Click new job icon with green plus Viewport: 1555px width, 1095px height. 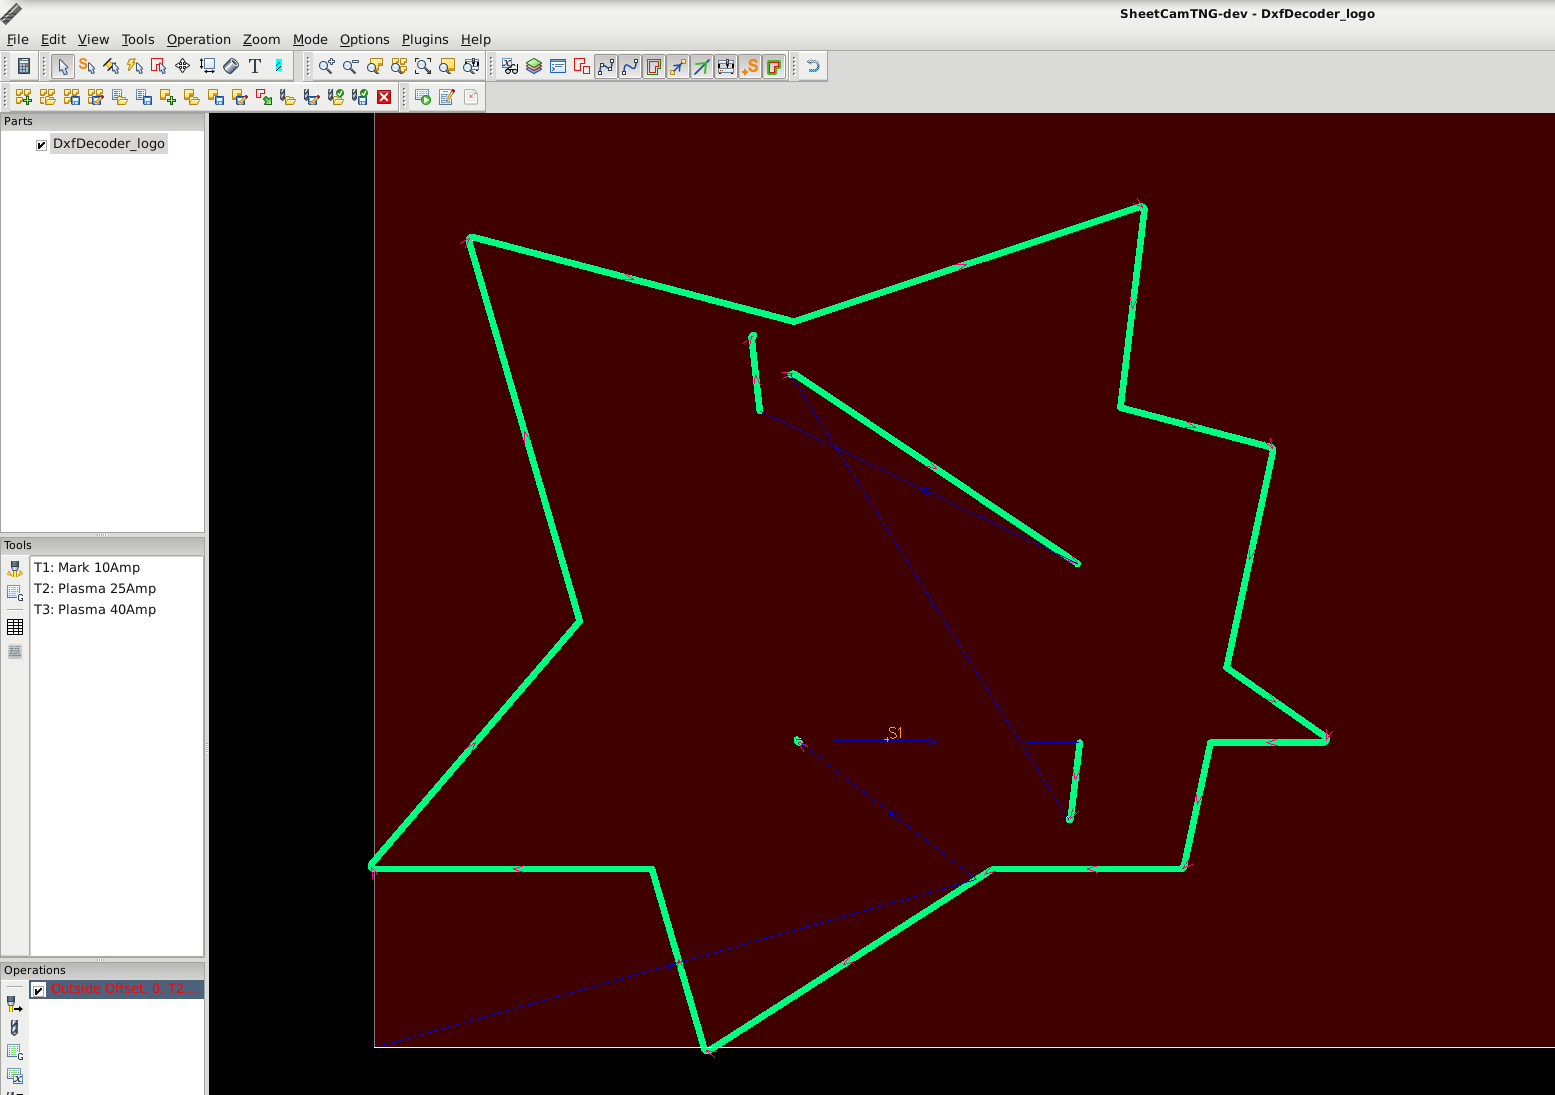pyautogui.click(x=24, y=96)
